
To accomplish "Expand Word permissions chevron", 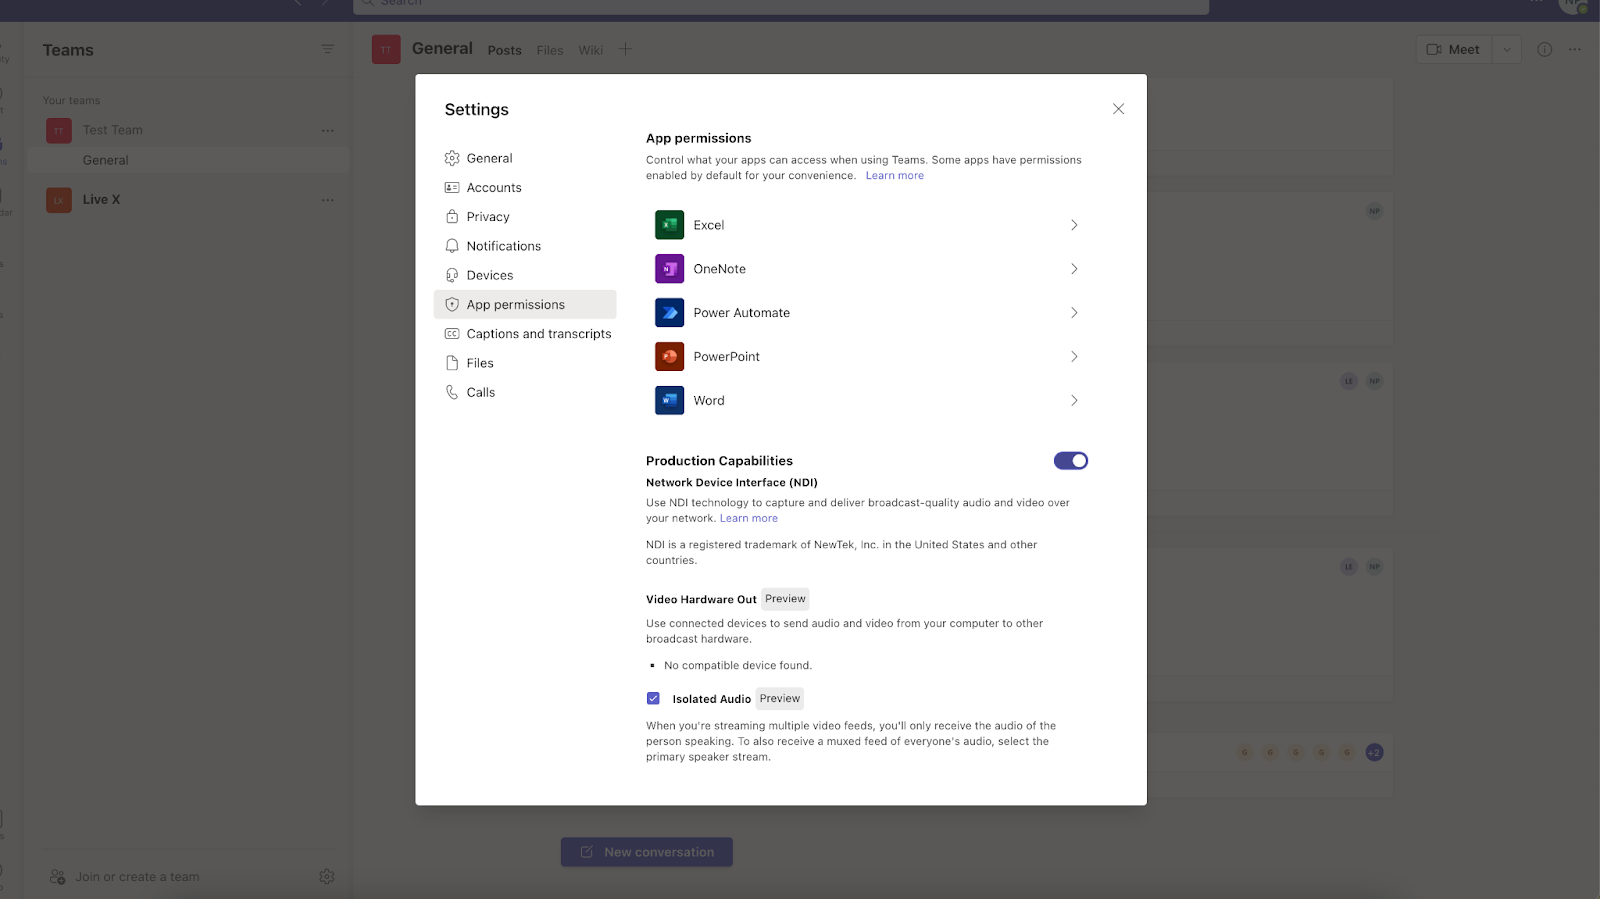I will [x=1074, y=401].
